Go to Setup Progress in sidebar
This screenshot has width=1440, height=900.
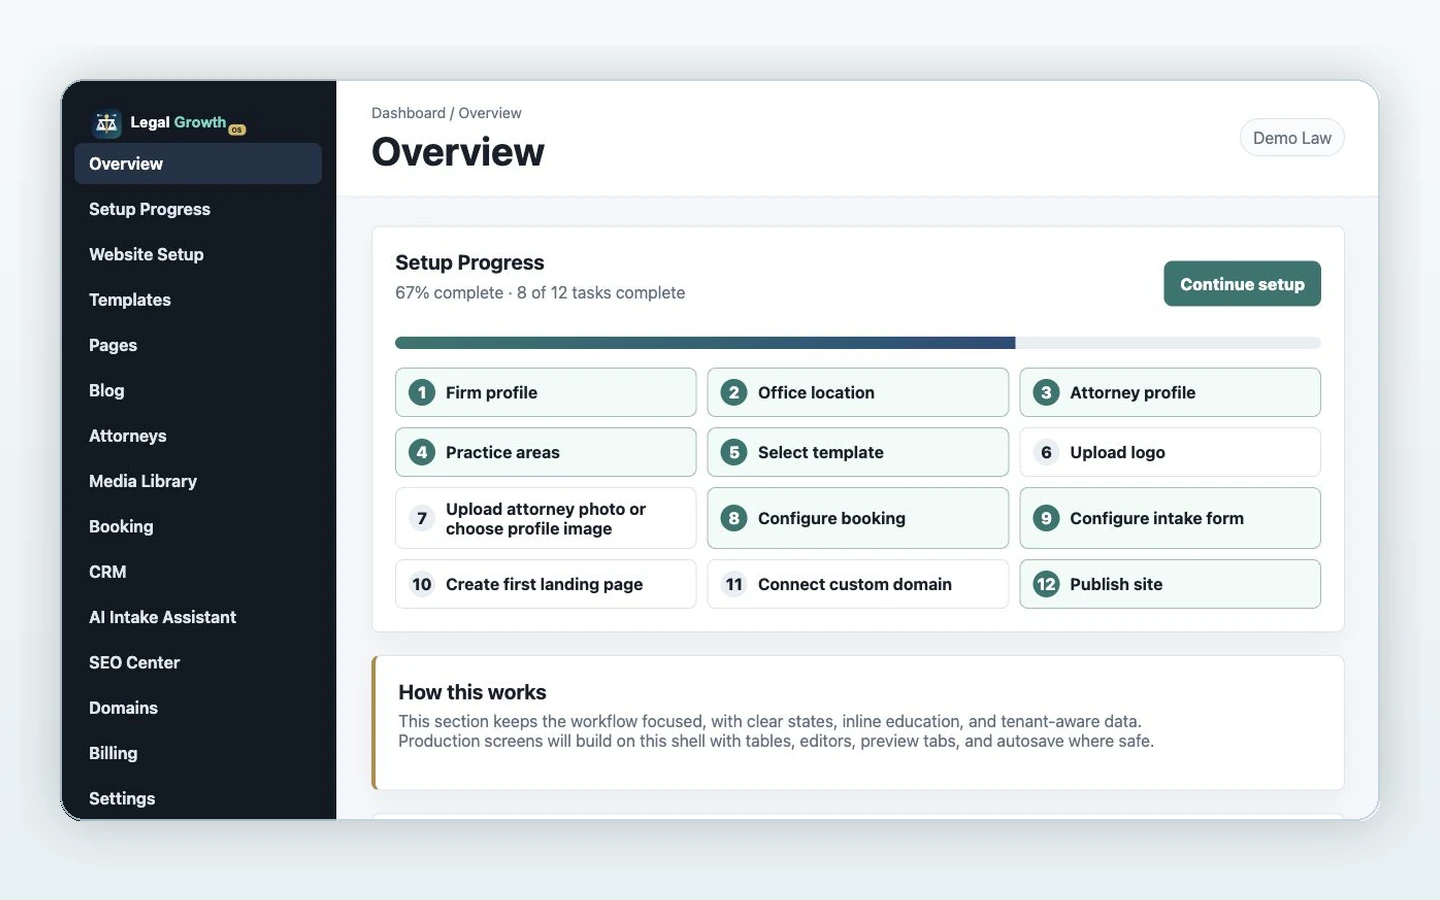198,209
